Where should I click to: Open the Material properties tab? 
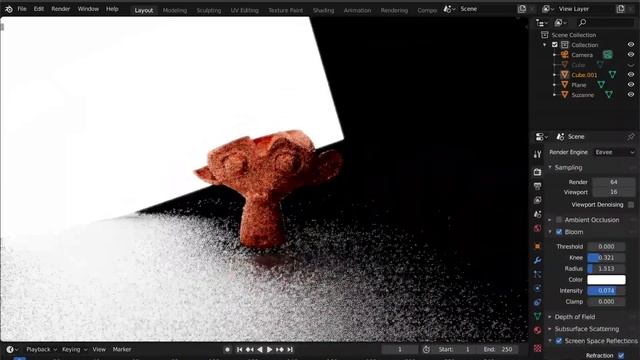point(538,330)
